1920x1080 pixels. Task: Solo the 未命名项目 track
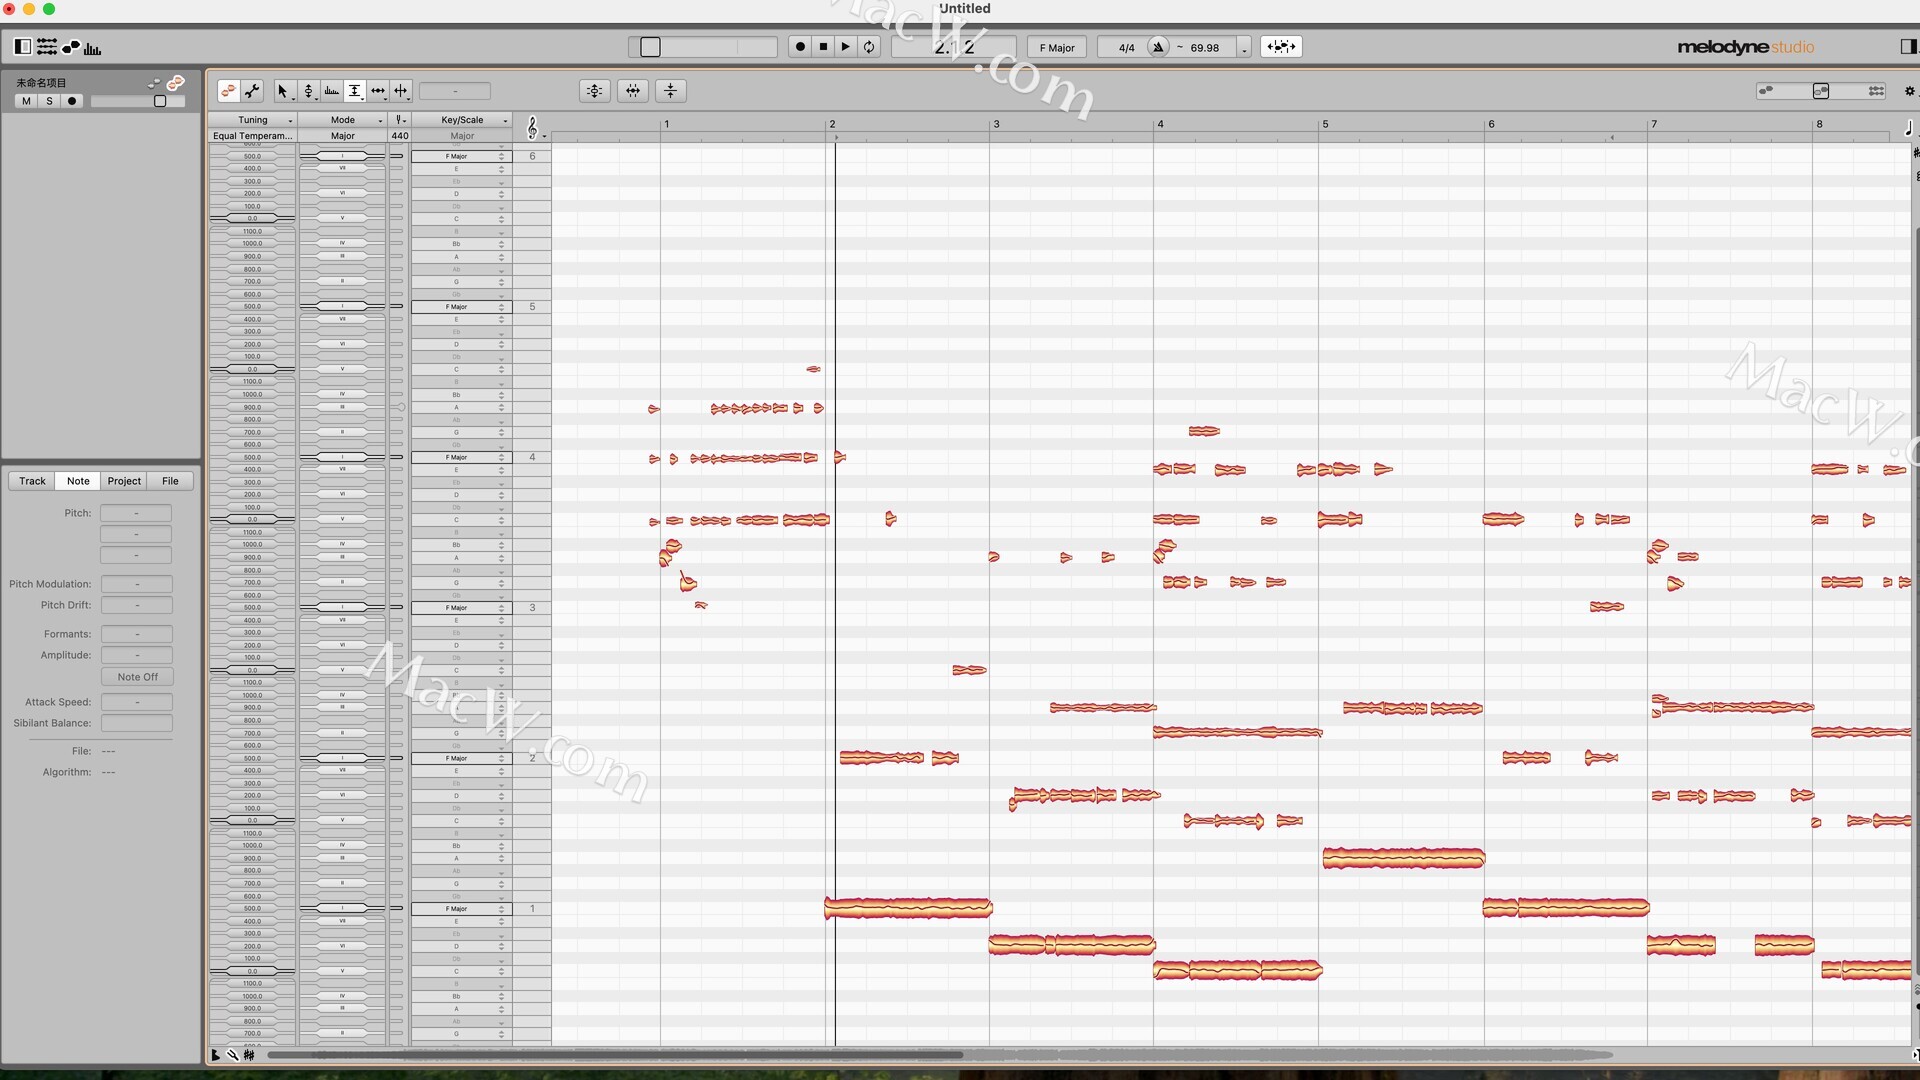tap(49, 101)
